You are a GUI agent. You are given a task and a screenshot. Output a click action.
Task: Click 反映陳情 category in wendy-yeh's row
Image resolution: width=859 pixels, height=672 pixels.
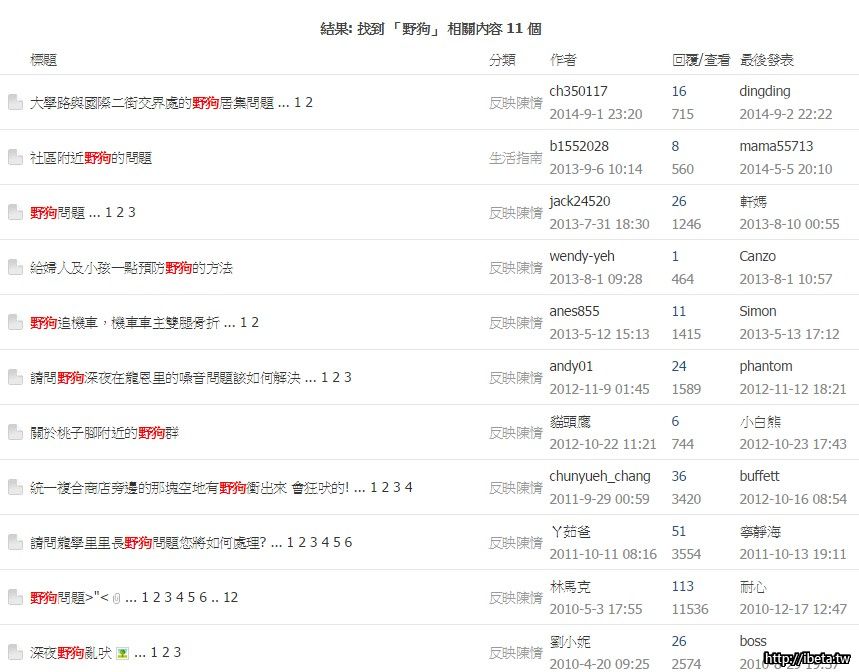click(x=515, y=268)
